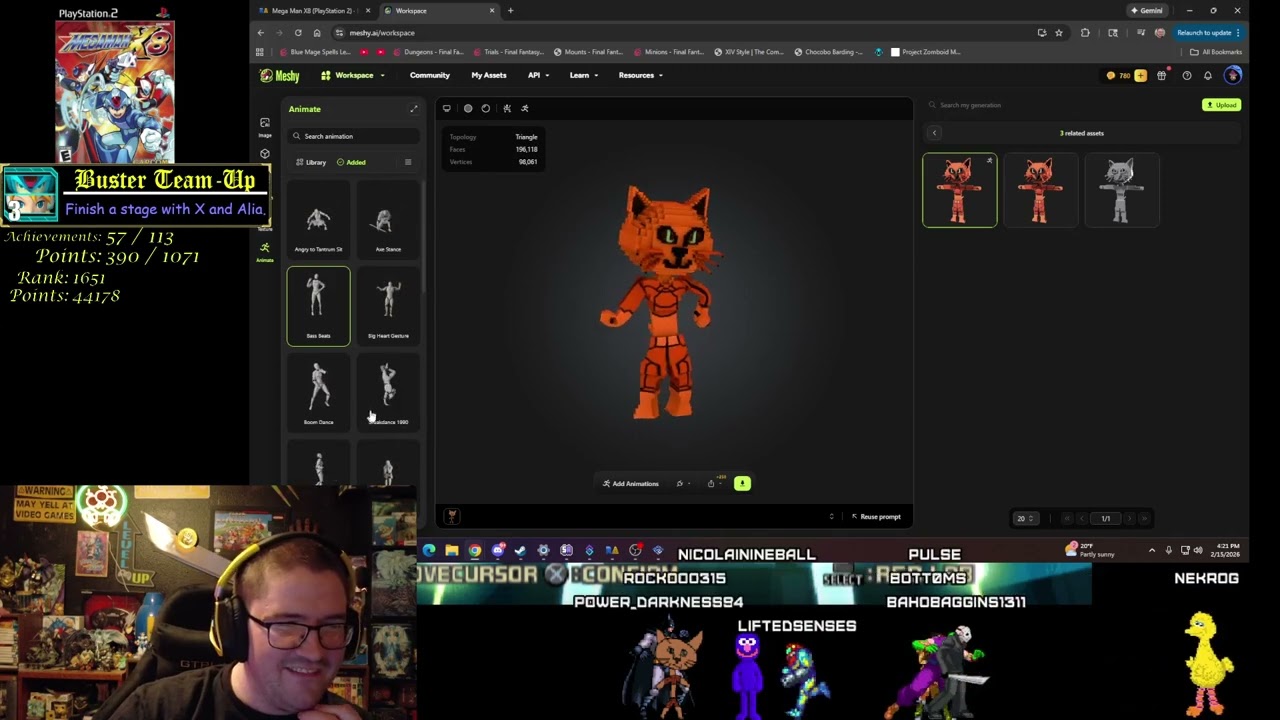
Task: Switch to solid sphere shading mode
Action: pos(467,108)
